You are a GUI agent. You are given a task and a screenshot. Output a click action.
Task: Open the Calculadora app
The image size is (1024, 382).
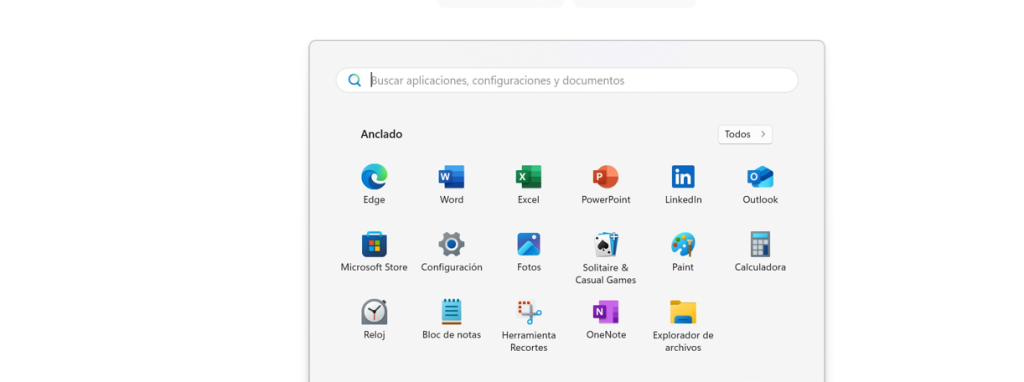pos(760,245)
